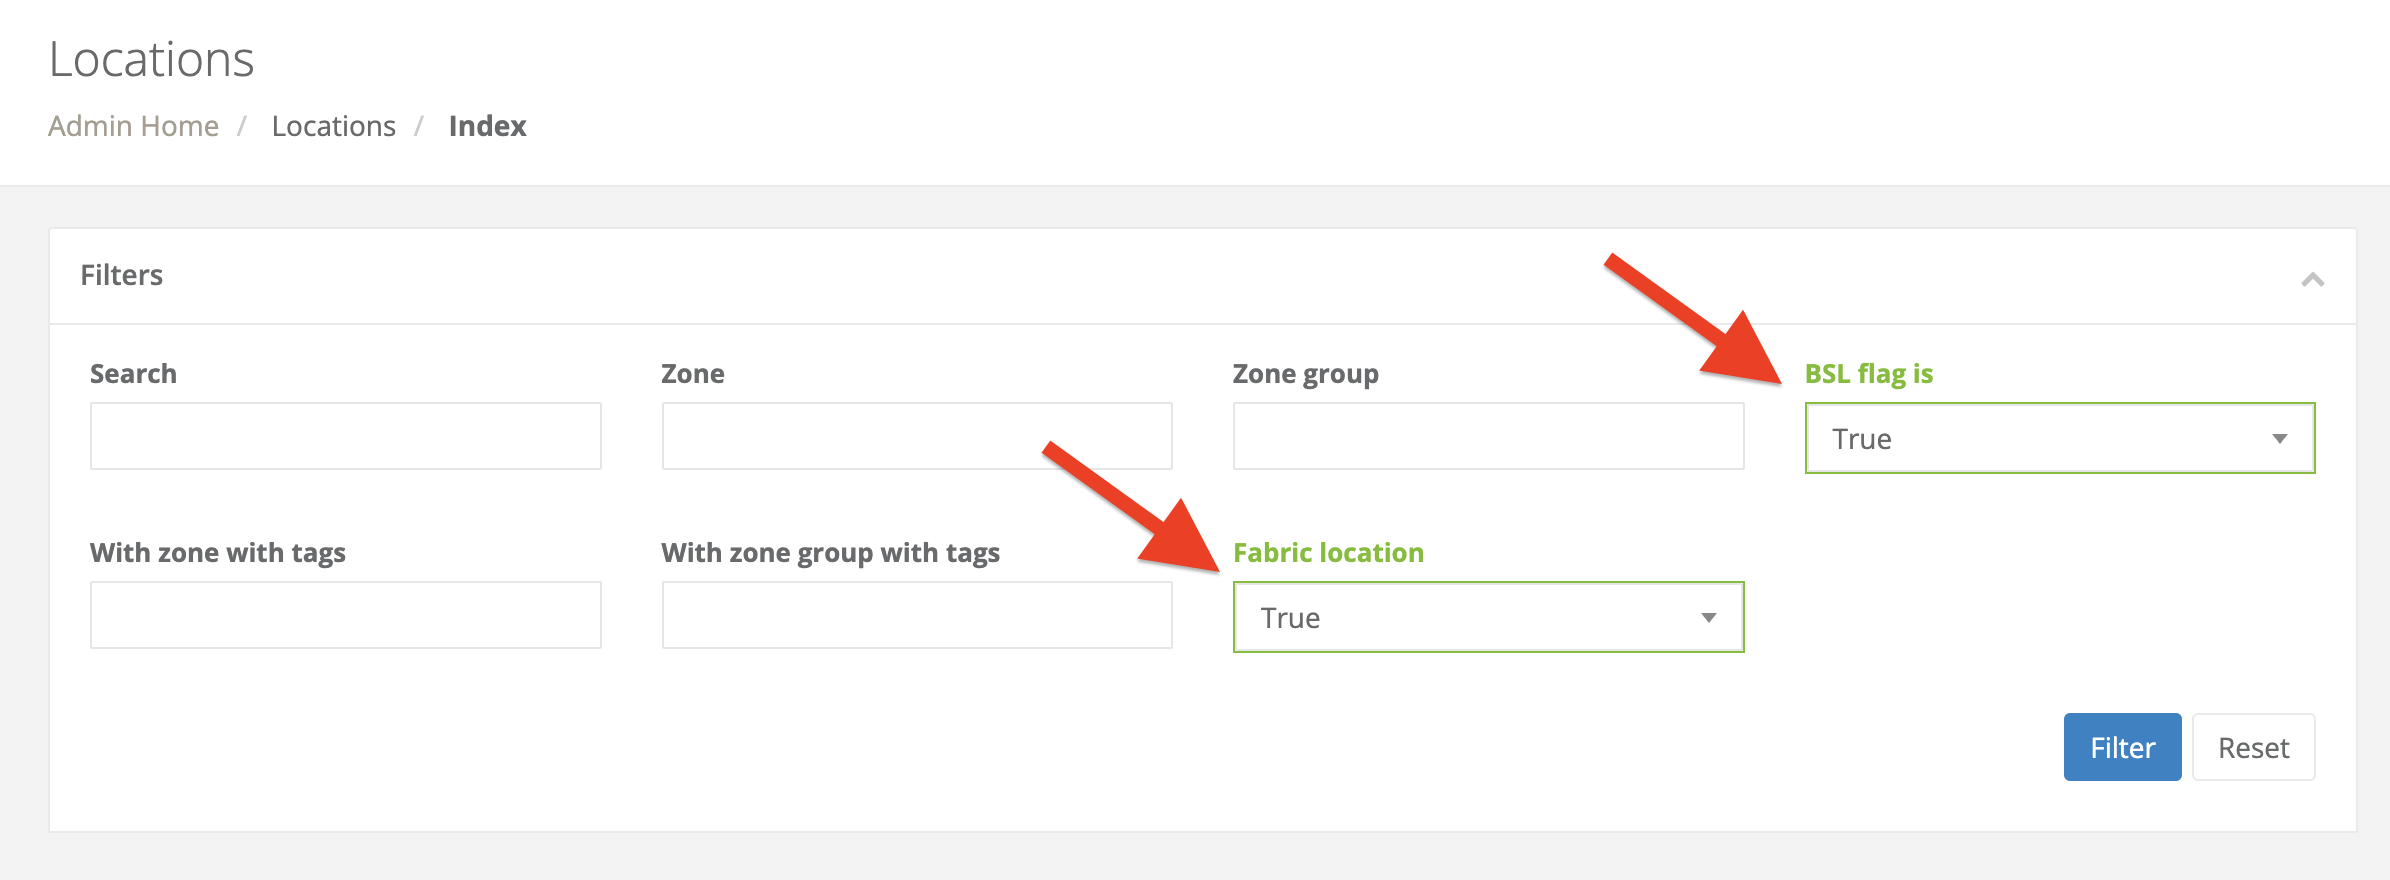Click the Locations breadcrumb link

[333, 126]
